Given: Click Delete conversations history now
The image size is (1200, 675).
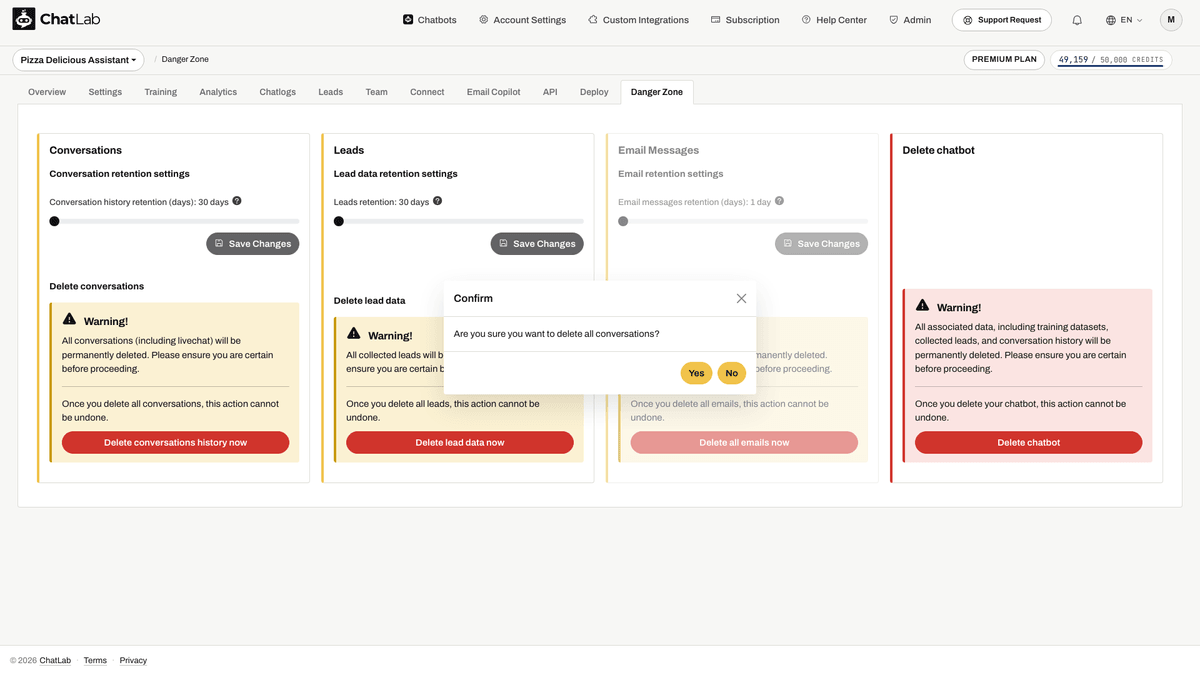Looking at the screenshot, I should (176, 442).
